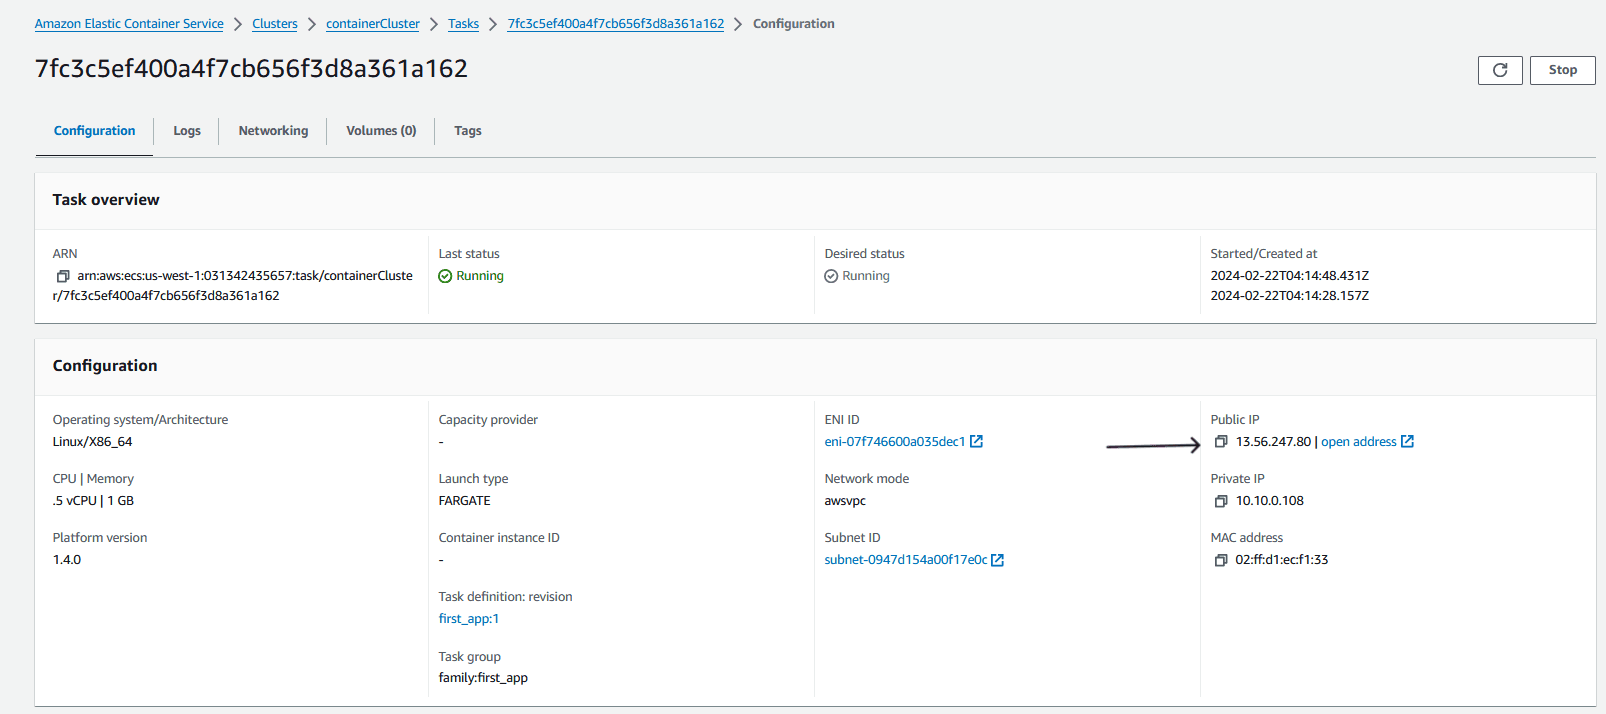Image resolution: width=1606 pixels, height=714 pixels.
Task: Open the first_app:1 task definition link
Action: click(x=469, y=619)
